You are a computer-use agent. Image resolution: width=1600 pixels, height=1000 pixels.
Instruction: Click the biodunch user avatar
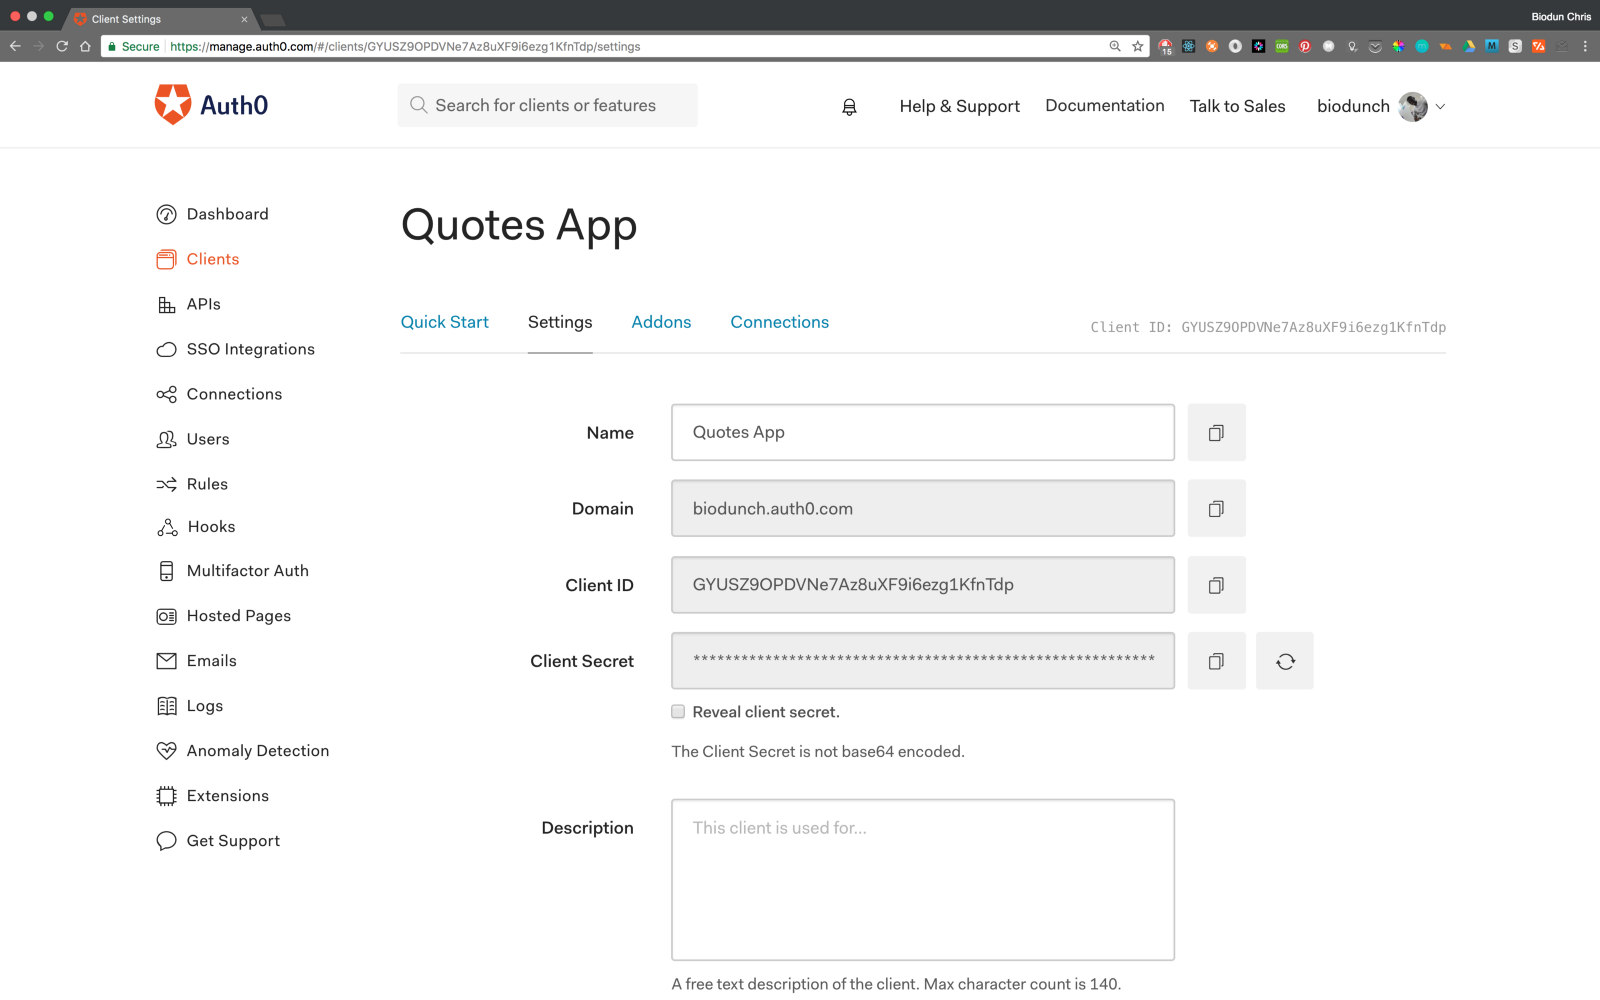tap(1413, 106)
